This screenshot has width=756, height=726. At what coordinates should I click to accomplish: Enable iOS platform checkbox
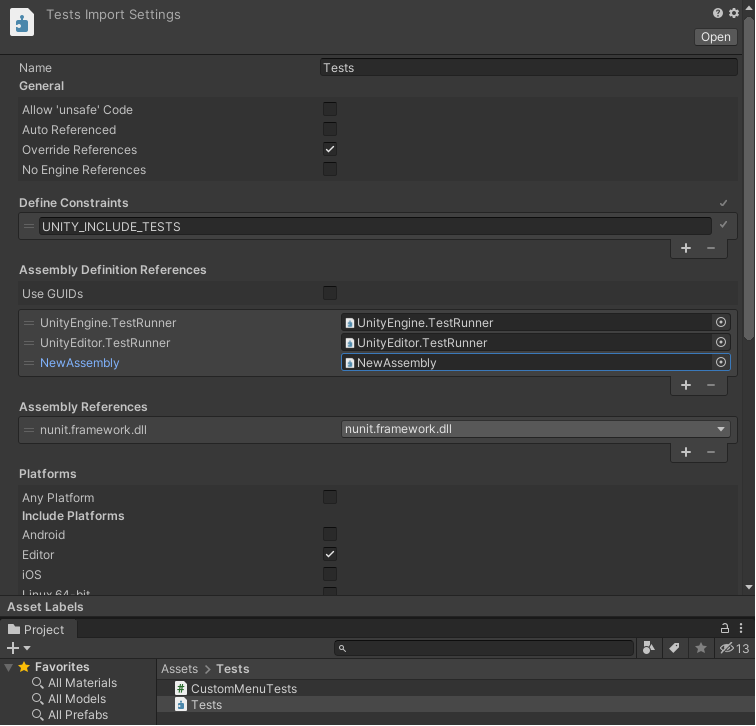330,574
